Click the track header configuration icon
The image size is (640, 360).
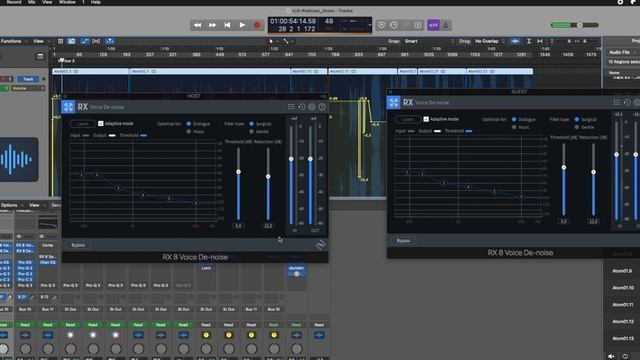coord(40,56)
